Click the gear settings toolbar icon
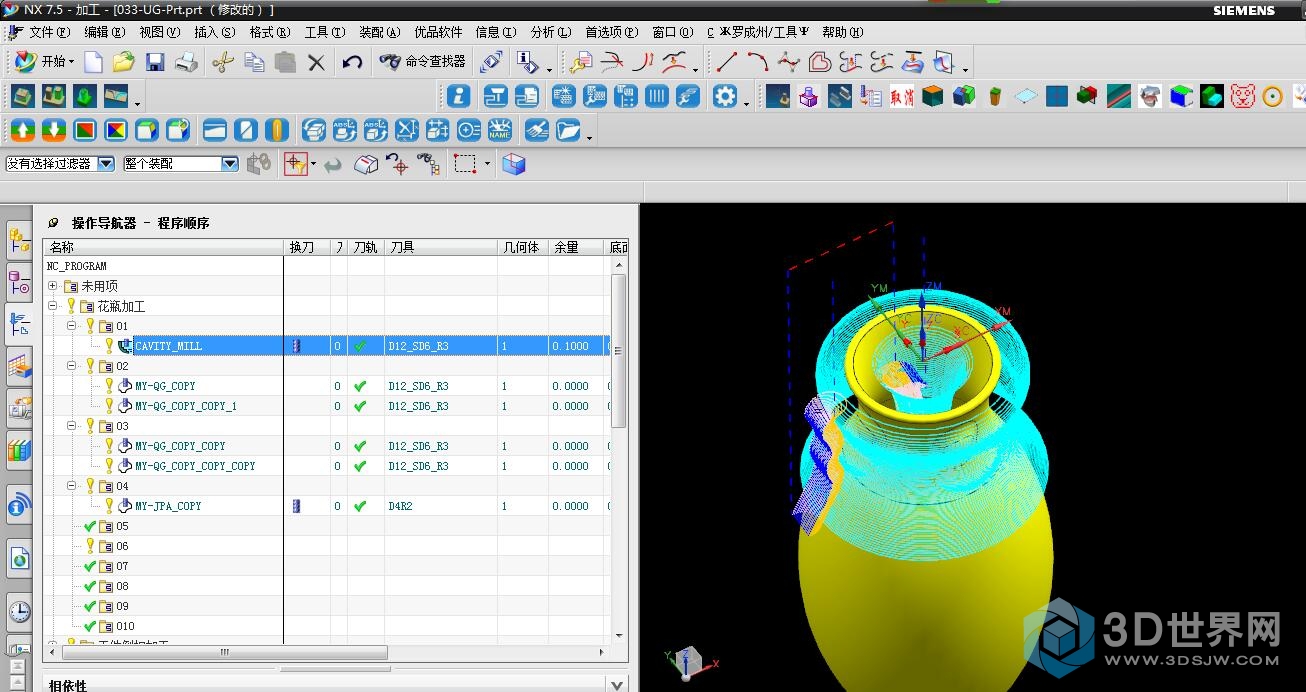The width and height of the screenshot is (1306, 692). (x=725, y=96)
